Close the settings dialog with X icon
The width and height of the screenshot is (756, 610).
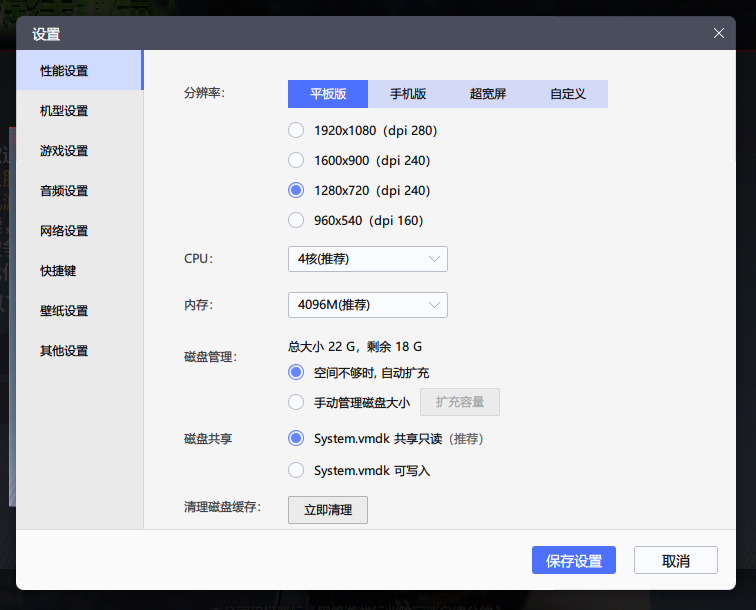718,33
